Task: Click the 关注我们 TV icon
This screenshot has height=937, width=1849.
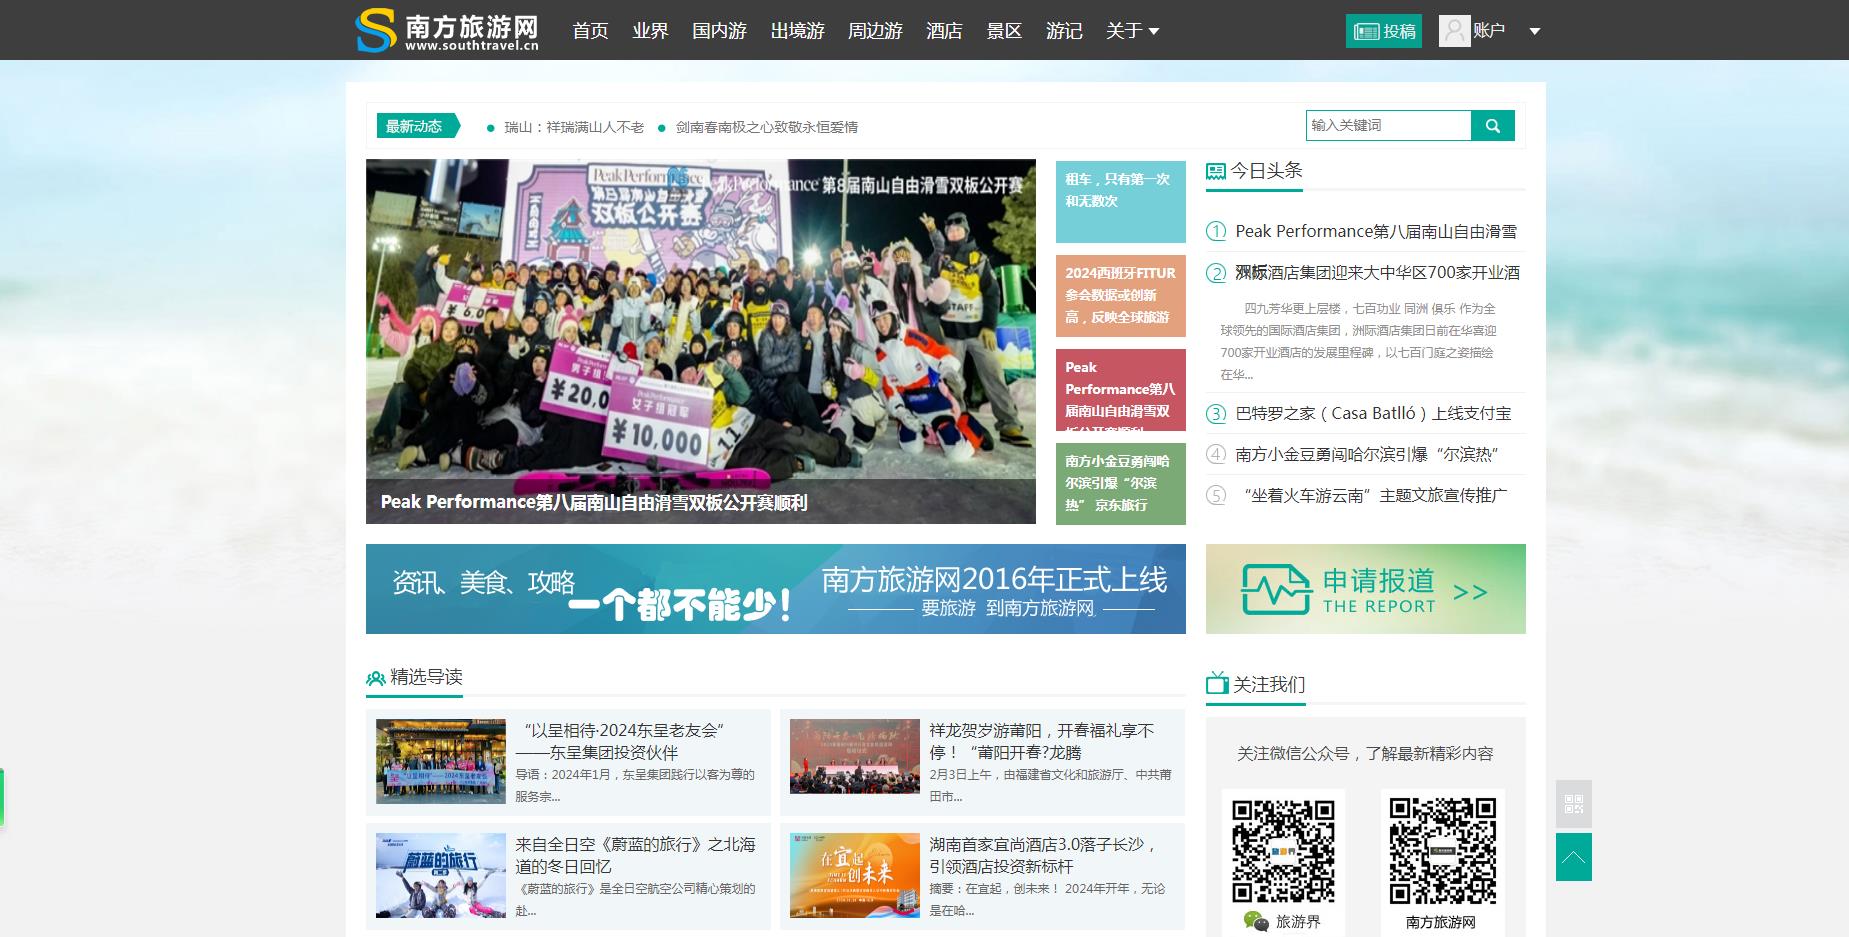Action: (1217, 684)
